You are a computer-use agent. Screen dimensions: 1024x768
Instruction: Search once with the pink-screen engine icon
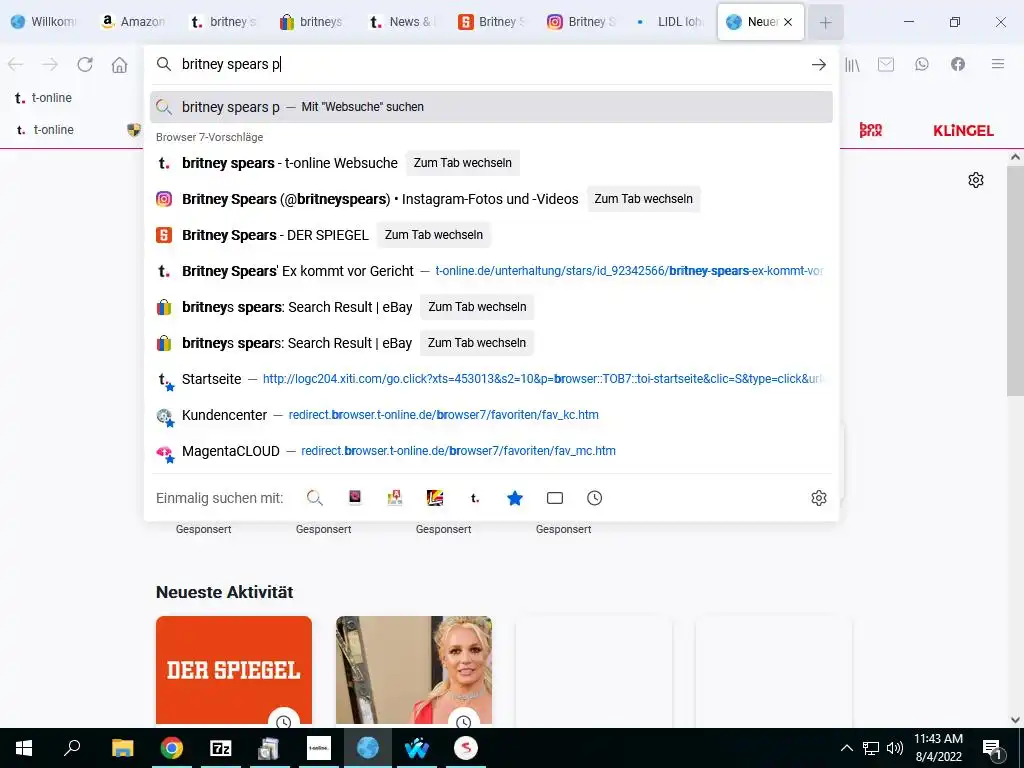click(355, 498)
